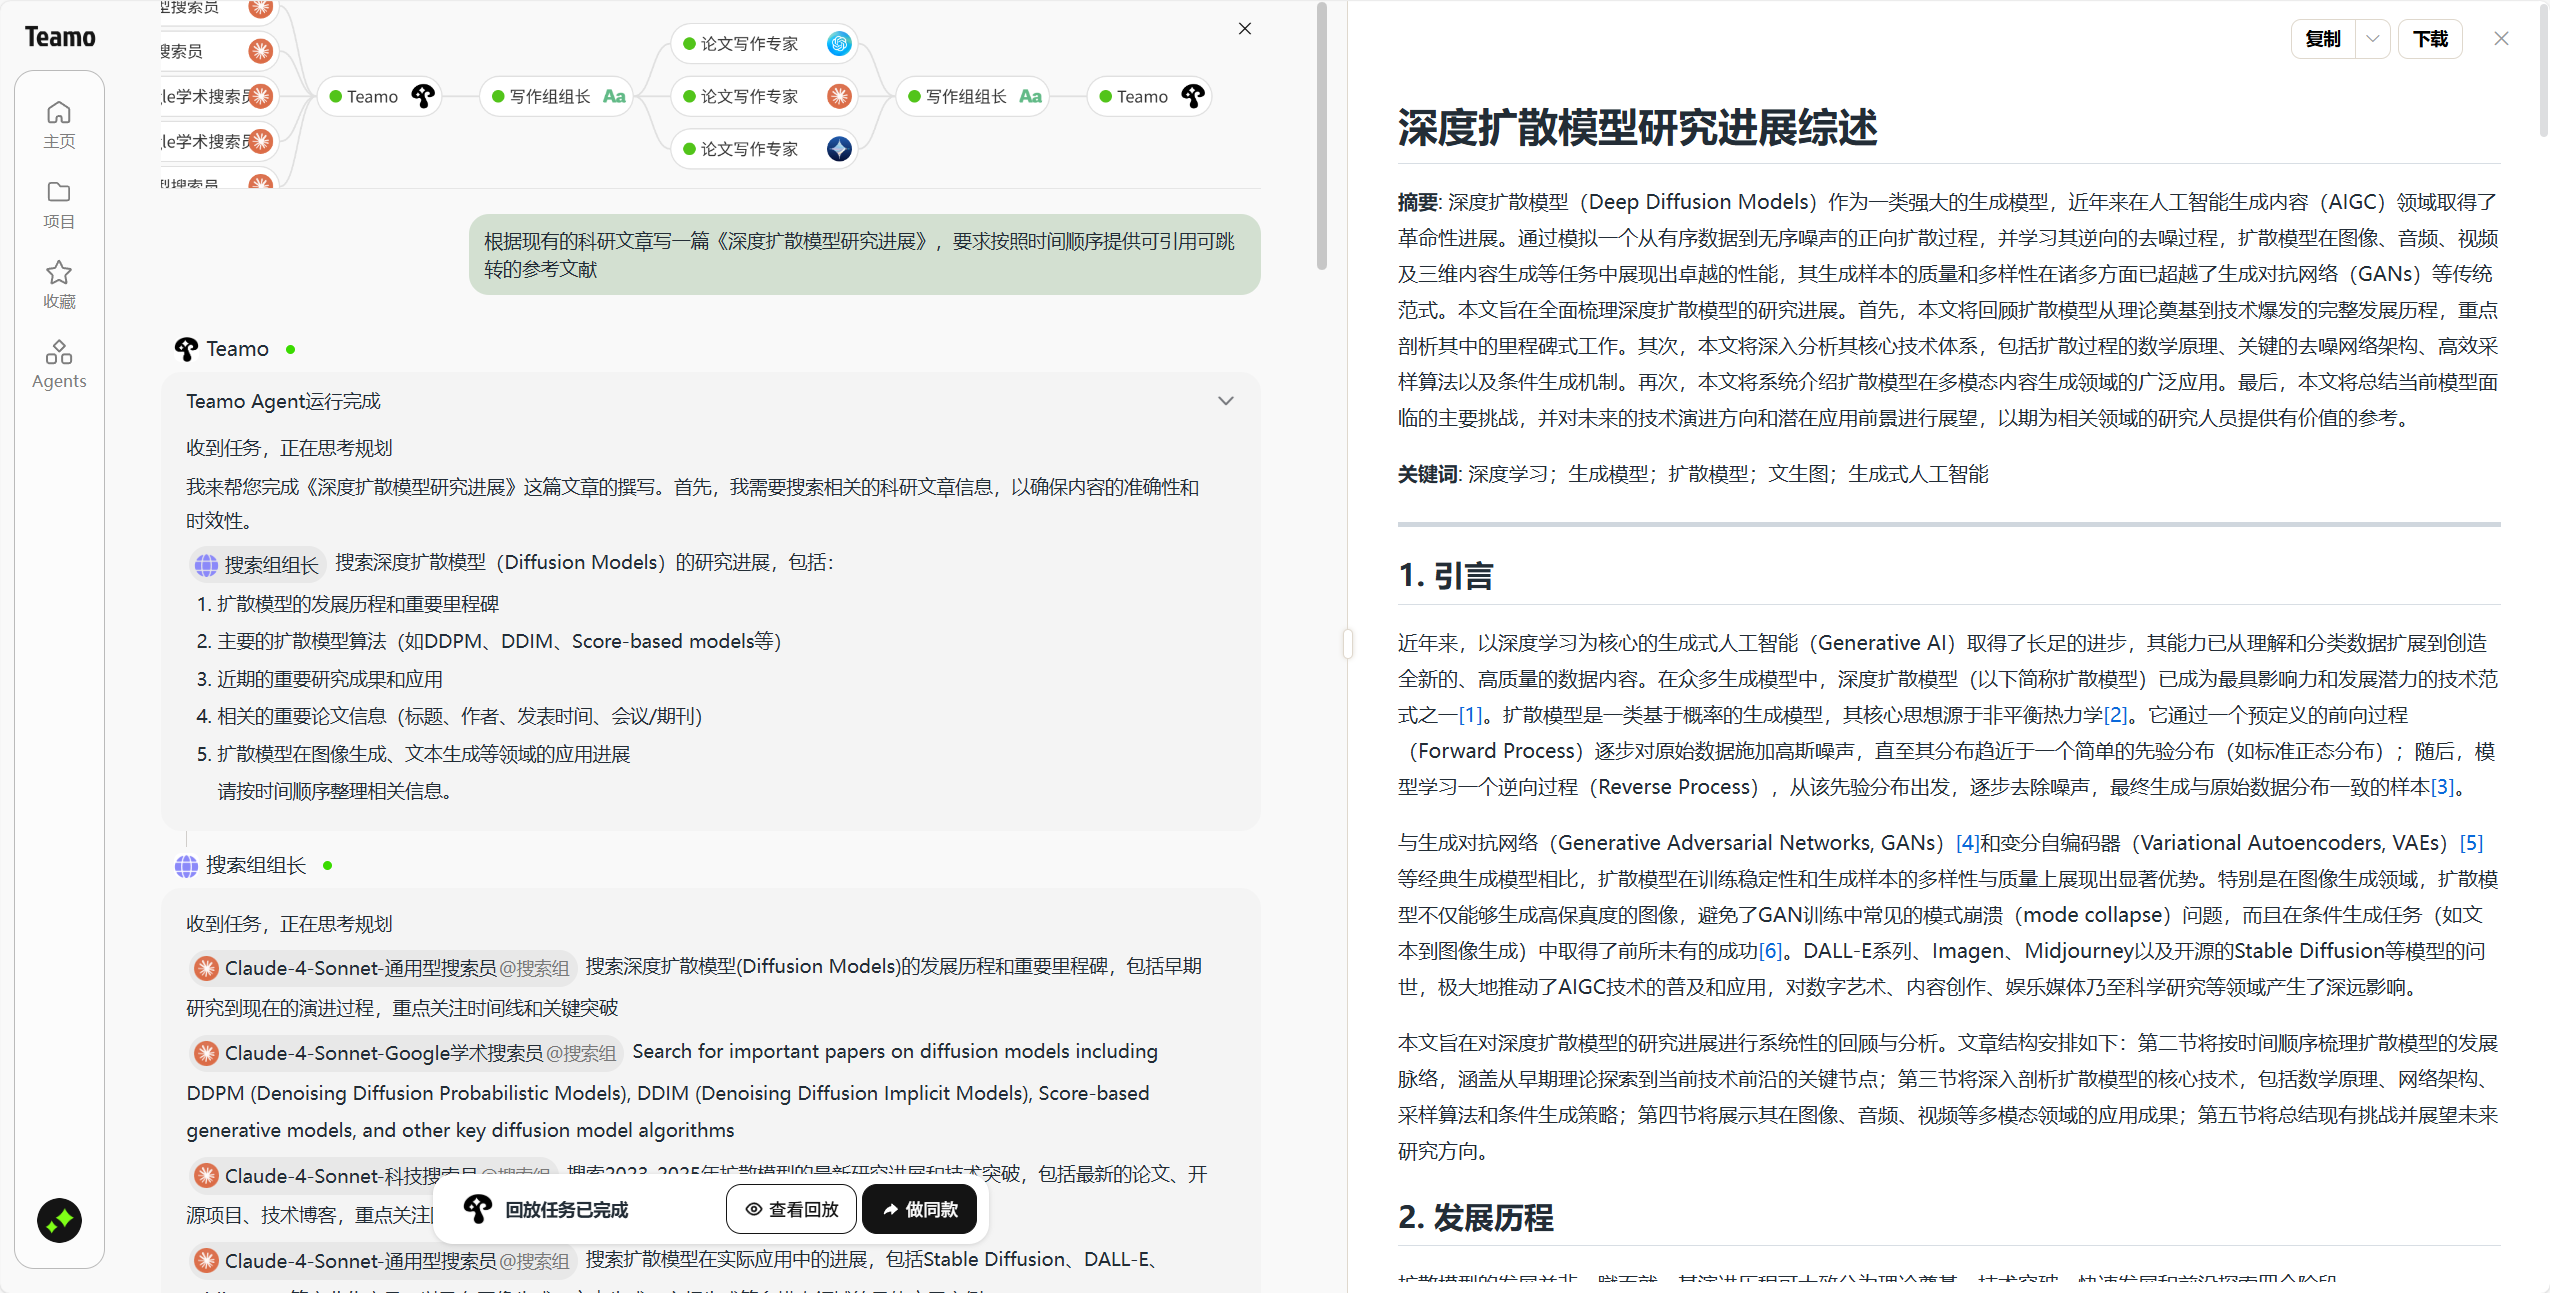Click the 下载 download button
The image size is (2550, 1293).
pyautogui.click(x=2430, y=39)
